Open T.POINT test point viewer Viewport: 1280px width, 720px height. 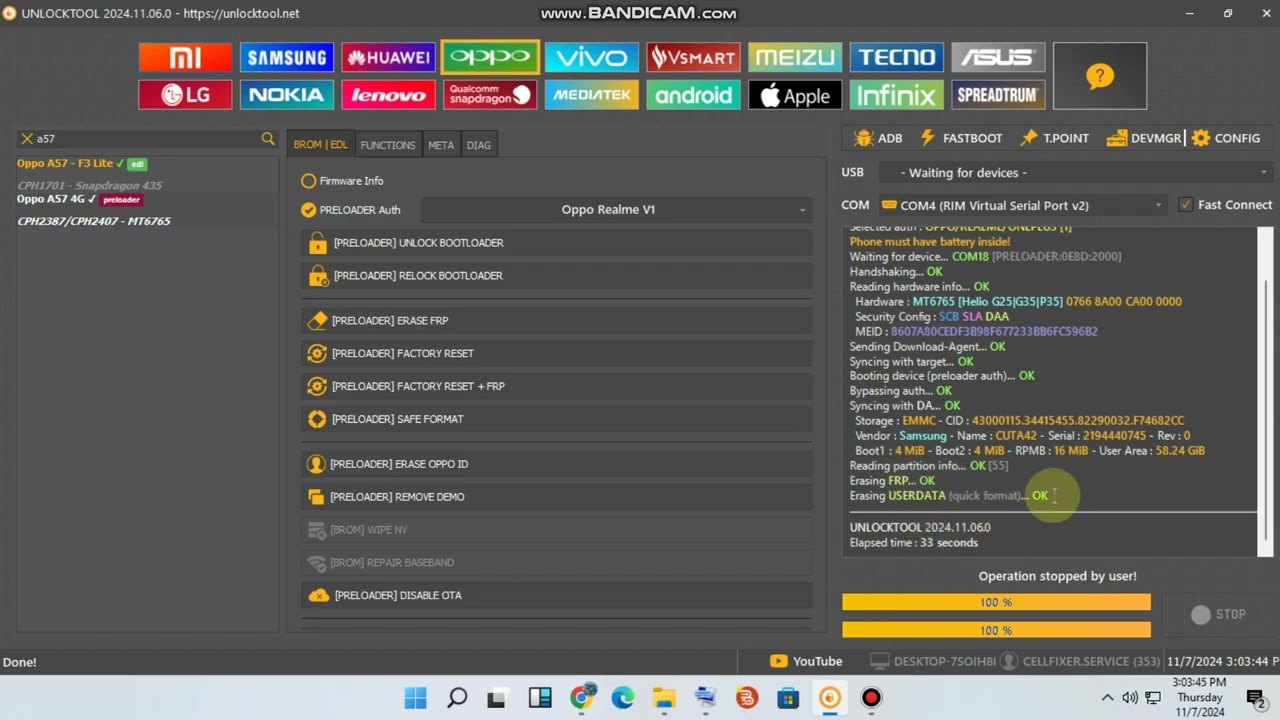click(x=1055, y=138)
